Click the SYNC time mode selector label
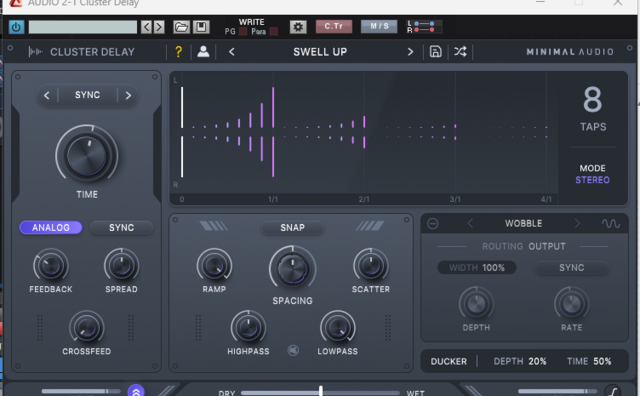 (87, 95)
